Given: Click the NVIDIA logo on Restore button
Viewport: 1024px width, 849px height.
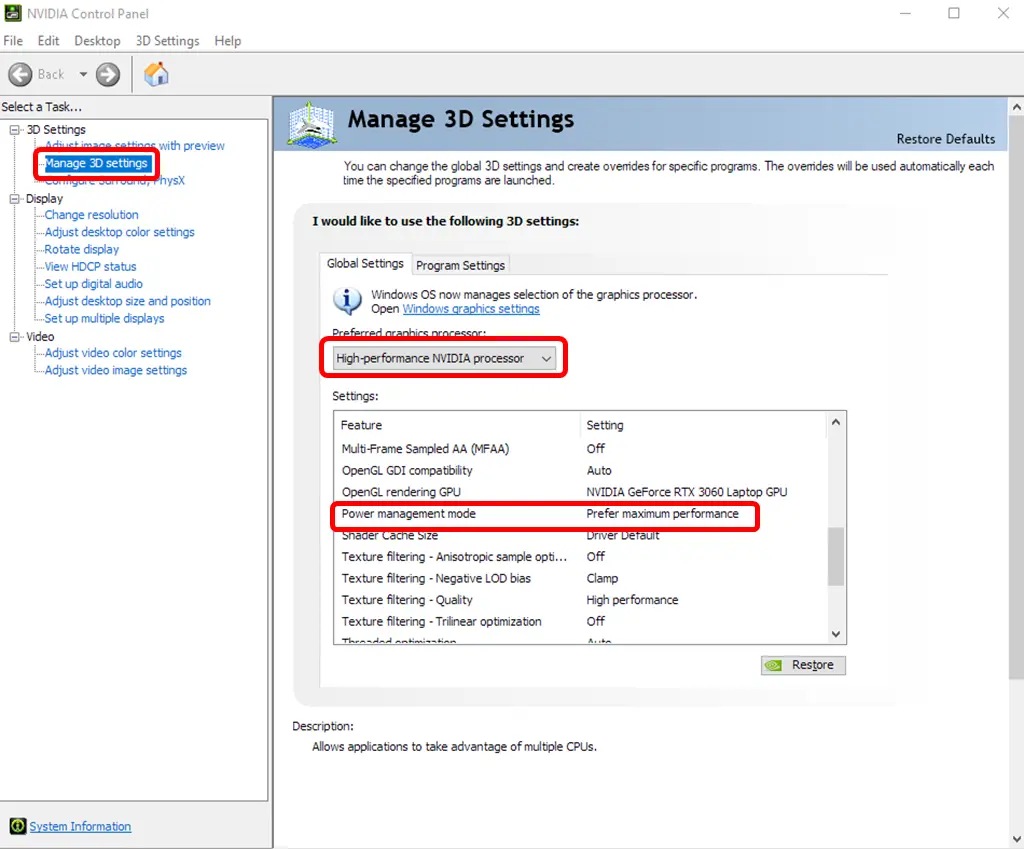Looking at the screenshot, I should pyautogui.click(x=774, y=665).
